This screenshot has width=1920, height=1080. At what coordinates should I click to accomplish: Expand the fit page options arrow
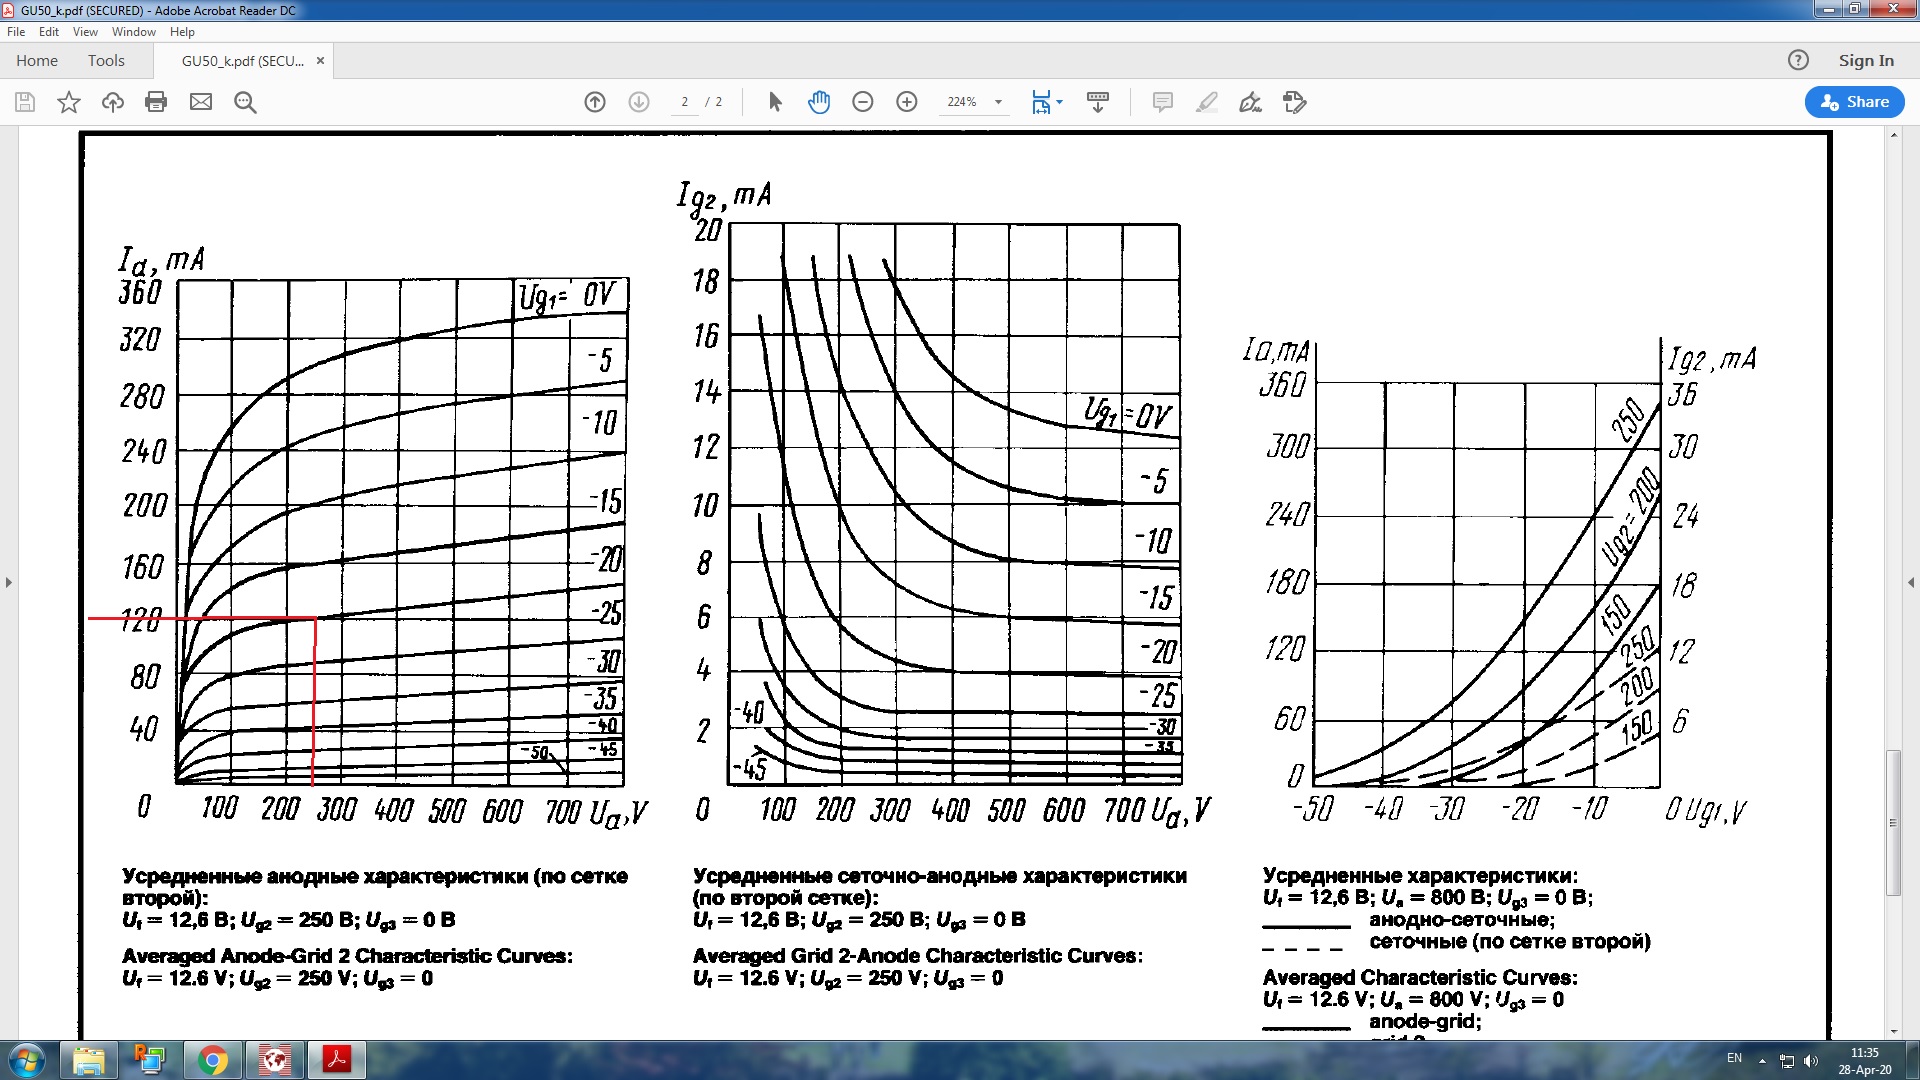(1060, 102)
